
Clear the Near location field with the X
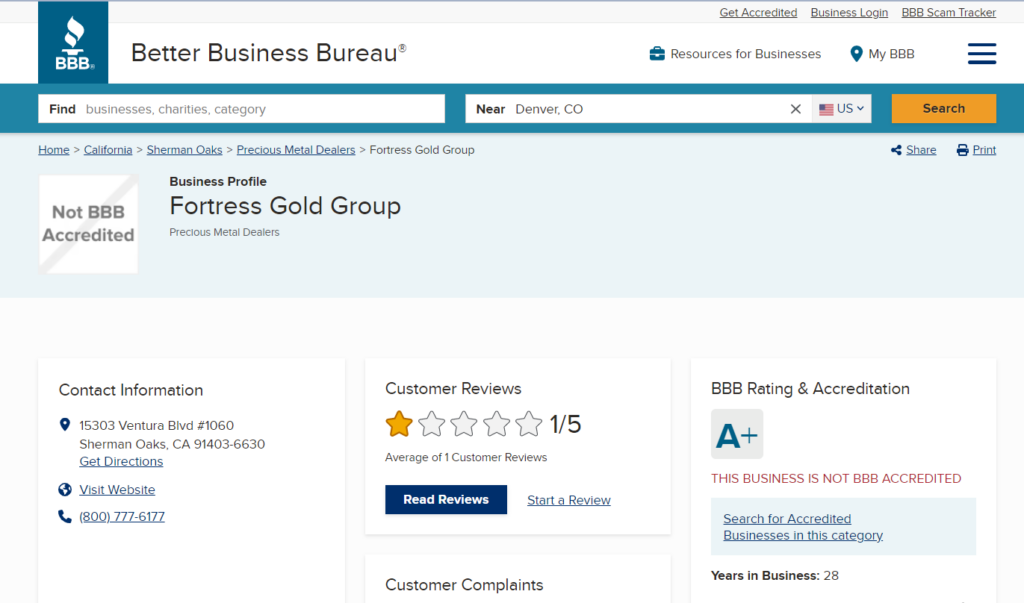(795, 109)
